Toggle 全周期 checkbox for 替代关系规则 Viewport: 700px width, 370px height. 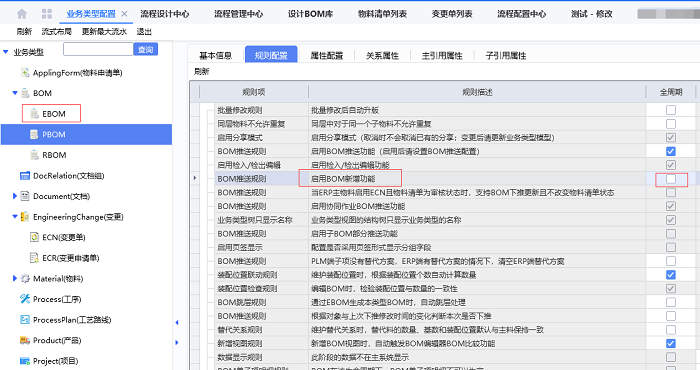[x=671, y=330]
